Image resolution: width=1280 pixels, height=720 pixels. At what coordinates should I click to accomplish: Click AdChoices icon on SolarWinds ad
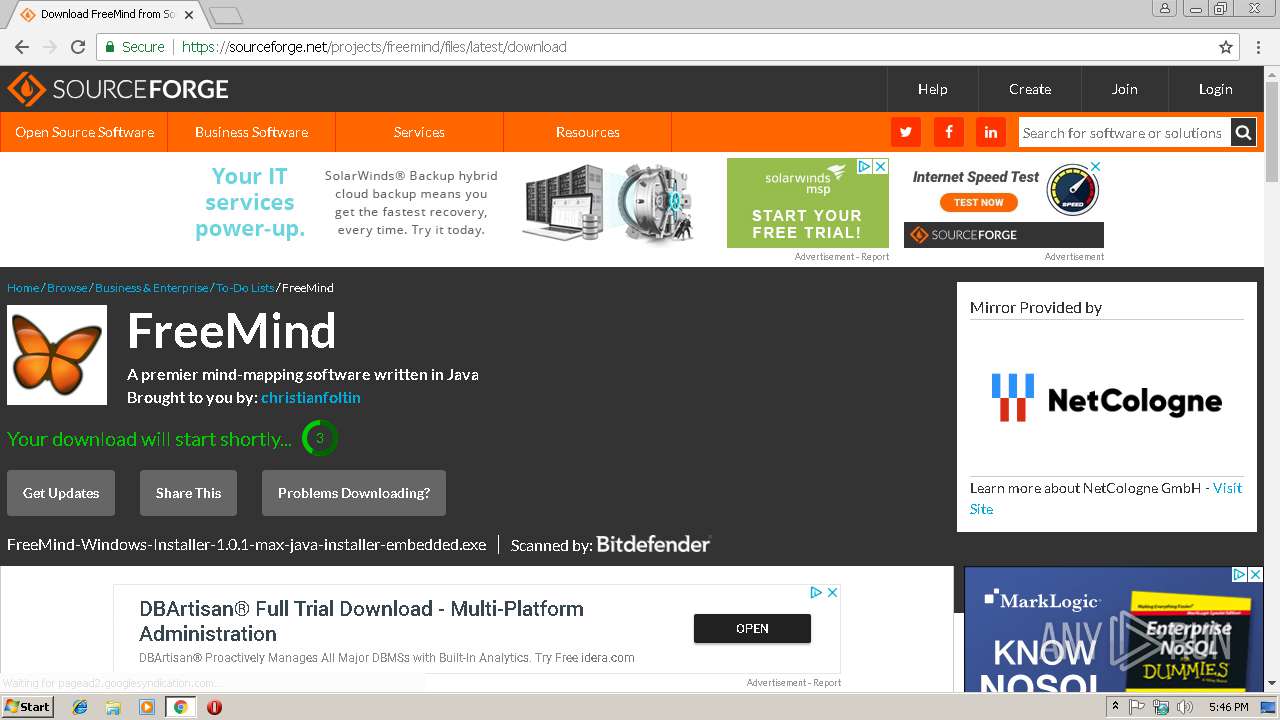[x=866, y=166]
